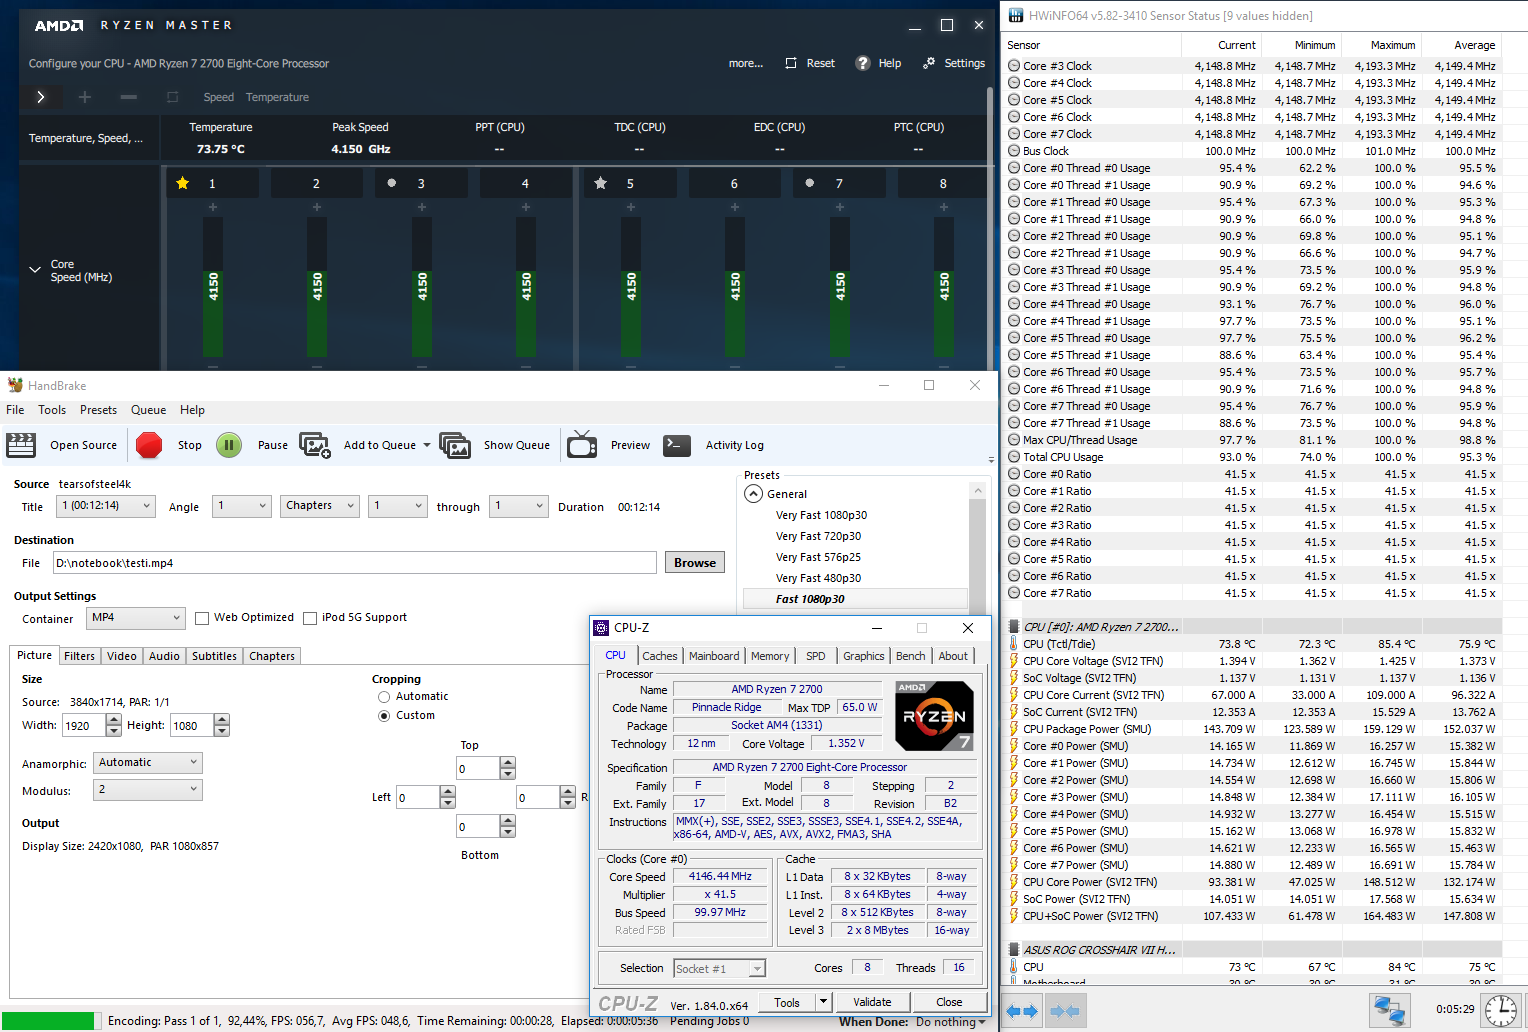Click gold star on core 1

coord(182,183)
